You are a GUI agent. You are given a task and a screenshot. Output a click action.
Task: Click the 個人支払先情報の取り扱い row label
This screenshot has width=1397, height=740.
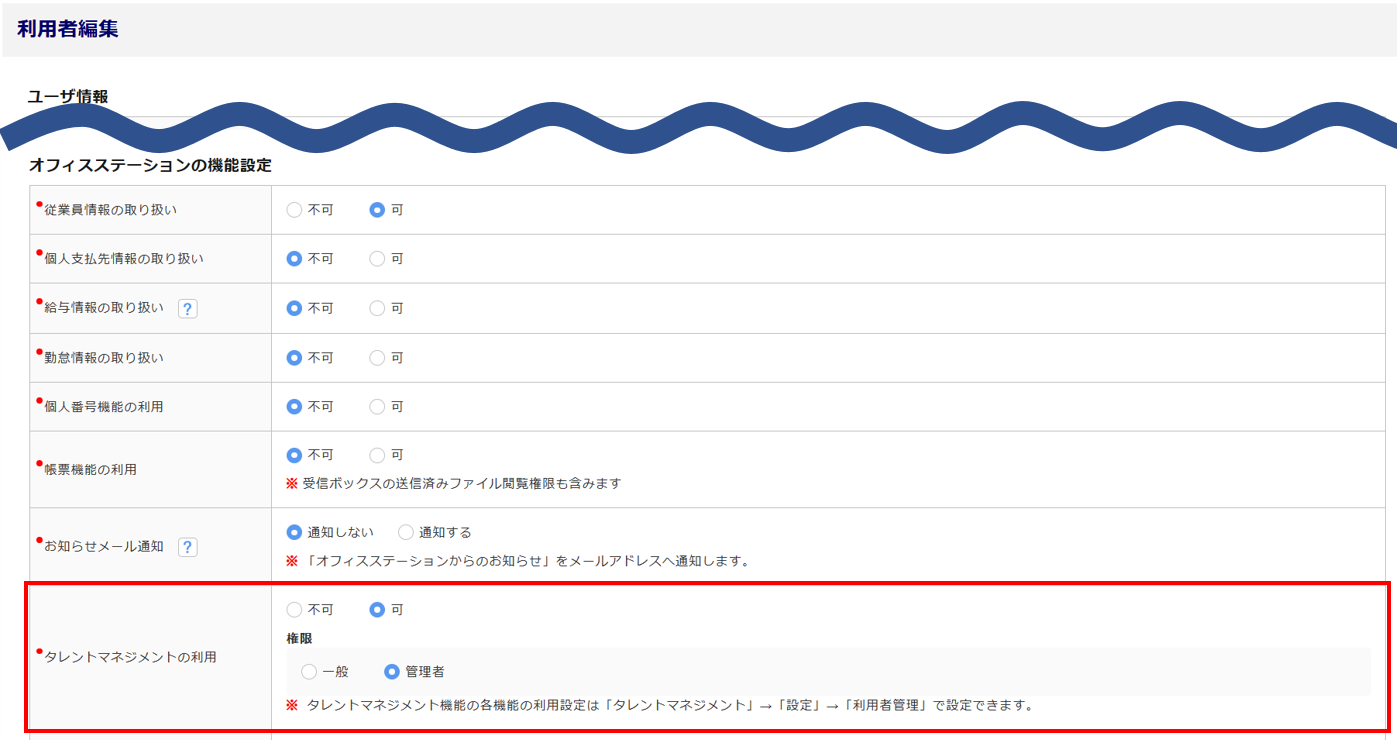[x=124, y=259]
